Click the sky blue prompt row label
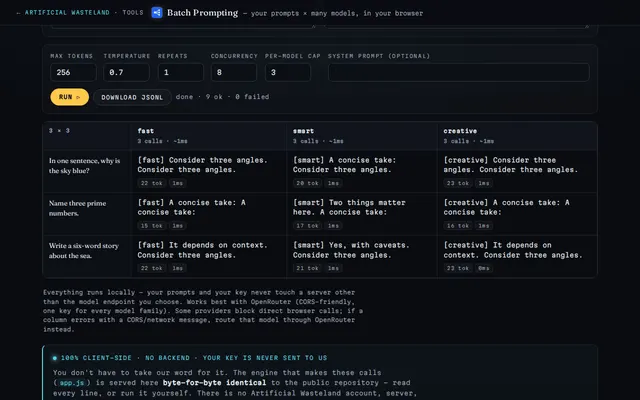 coord(84,166)
